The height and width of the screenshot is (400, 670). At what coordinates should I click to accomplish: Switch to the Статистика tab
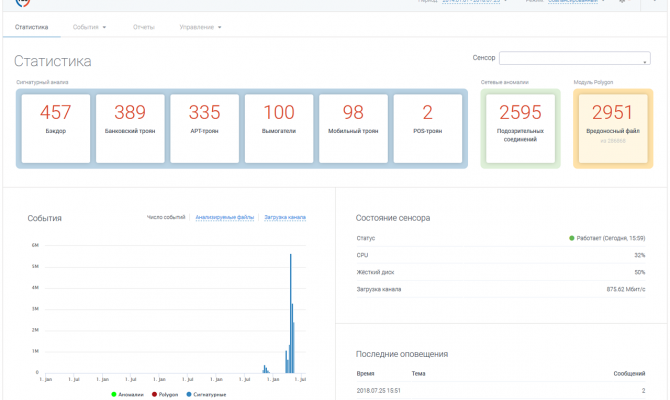[31, 26]
